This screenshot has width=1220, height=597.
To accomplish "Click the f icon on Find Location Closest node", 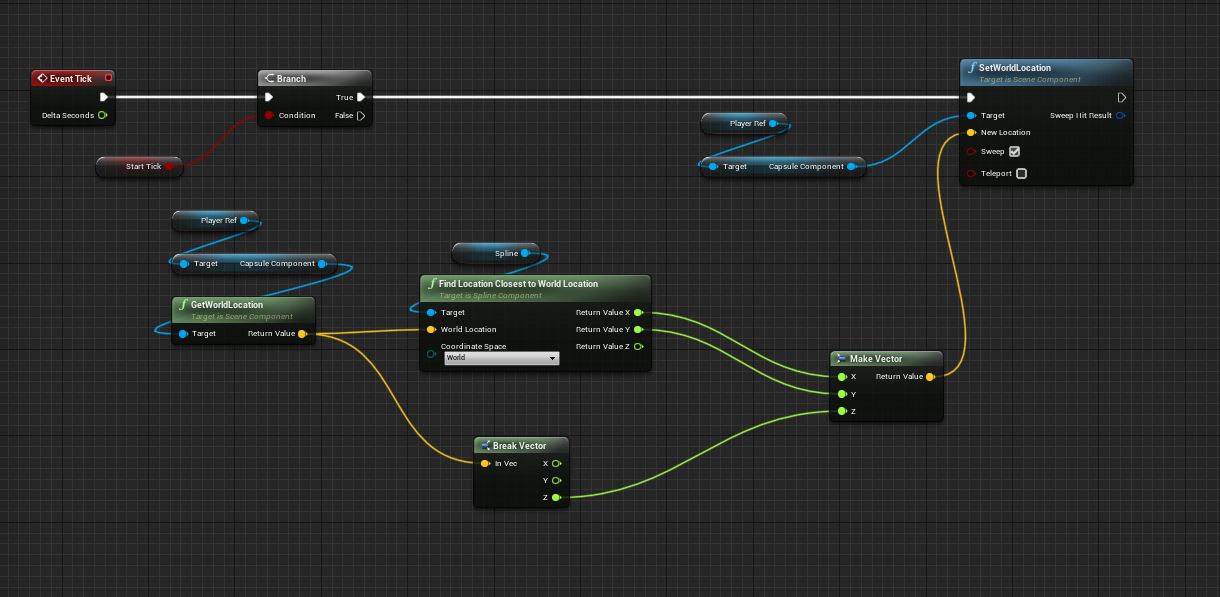I will coord(430,284).
